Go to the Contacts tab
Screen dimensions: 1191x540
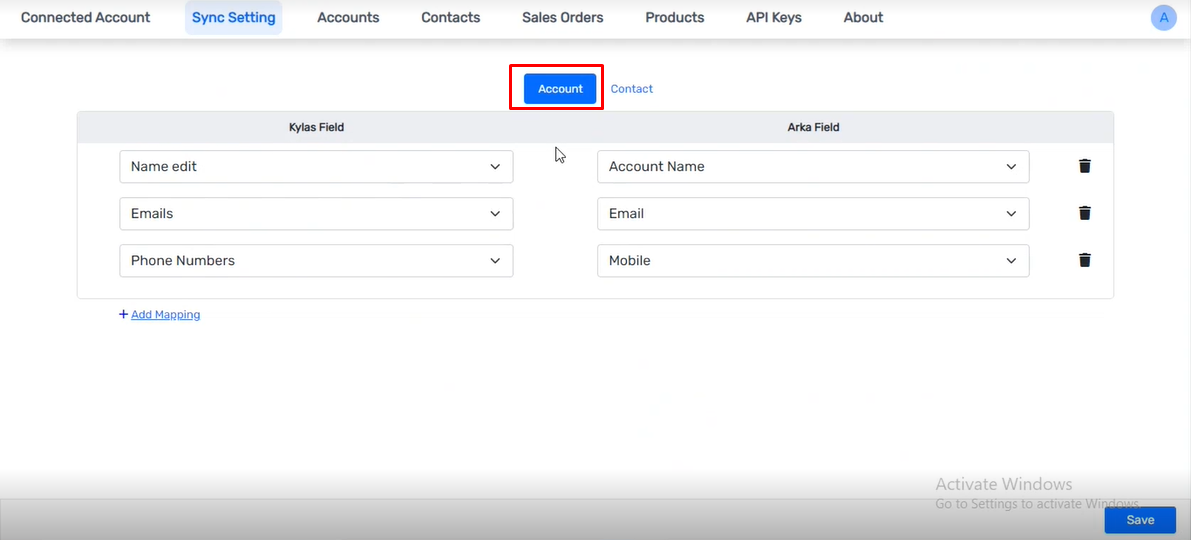(x=450, y=17)
